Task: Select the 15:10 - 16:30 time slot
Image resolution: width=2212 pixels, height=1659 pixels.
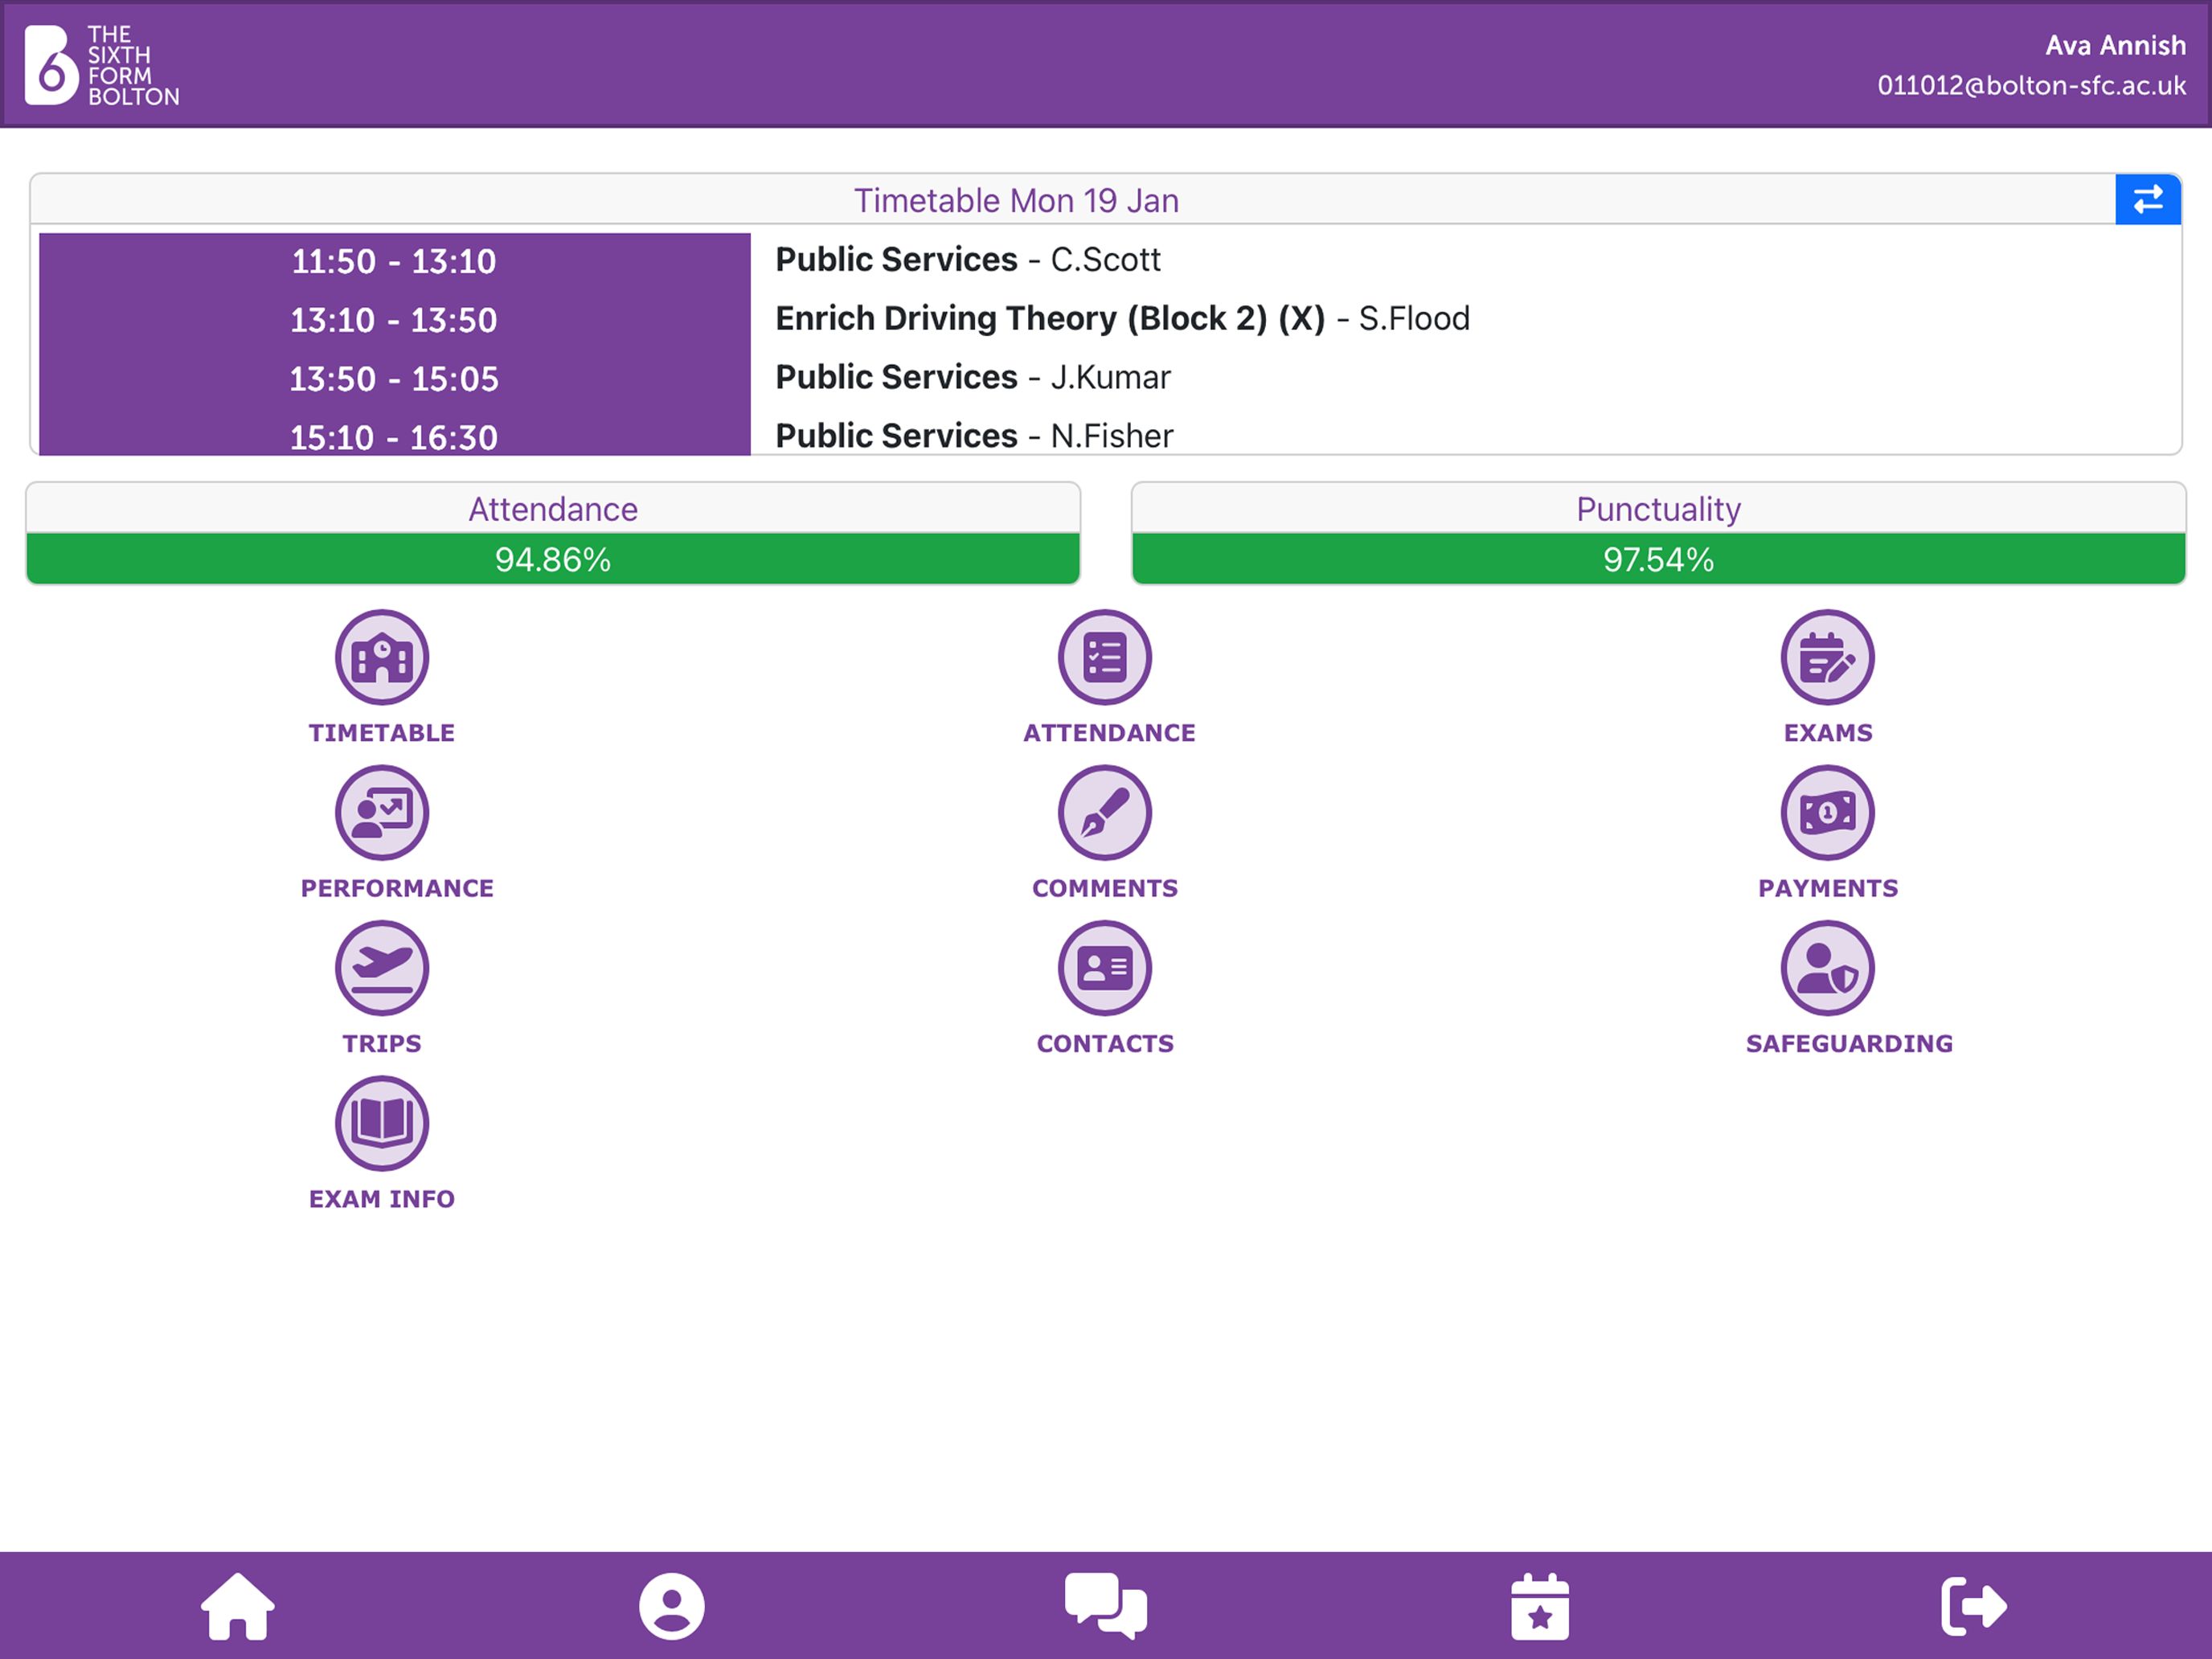Action: 394,437
